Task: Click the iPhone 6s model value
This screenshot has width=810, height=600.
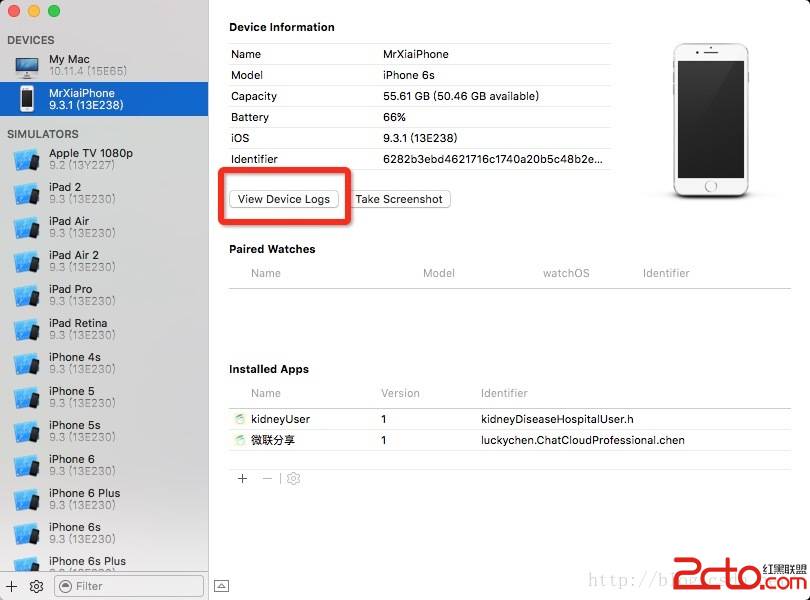Action: 409,75
